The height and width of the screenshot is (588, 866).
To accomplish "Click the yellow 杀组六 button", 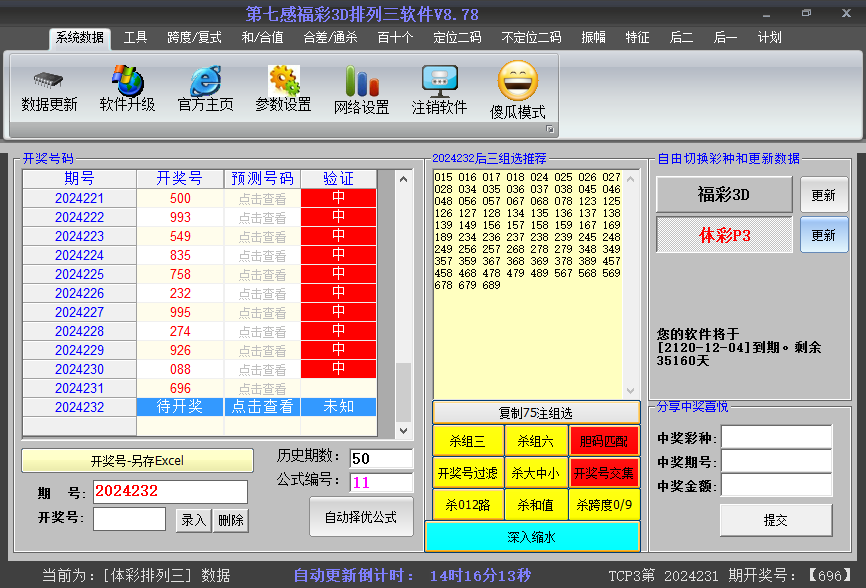I will coord(536,441).
